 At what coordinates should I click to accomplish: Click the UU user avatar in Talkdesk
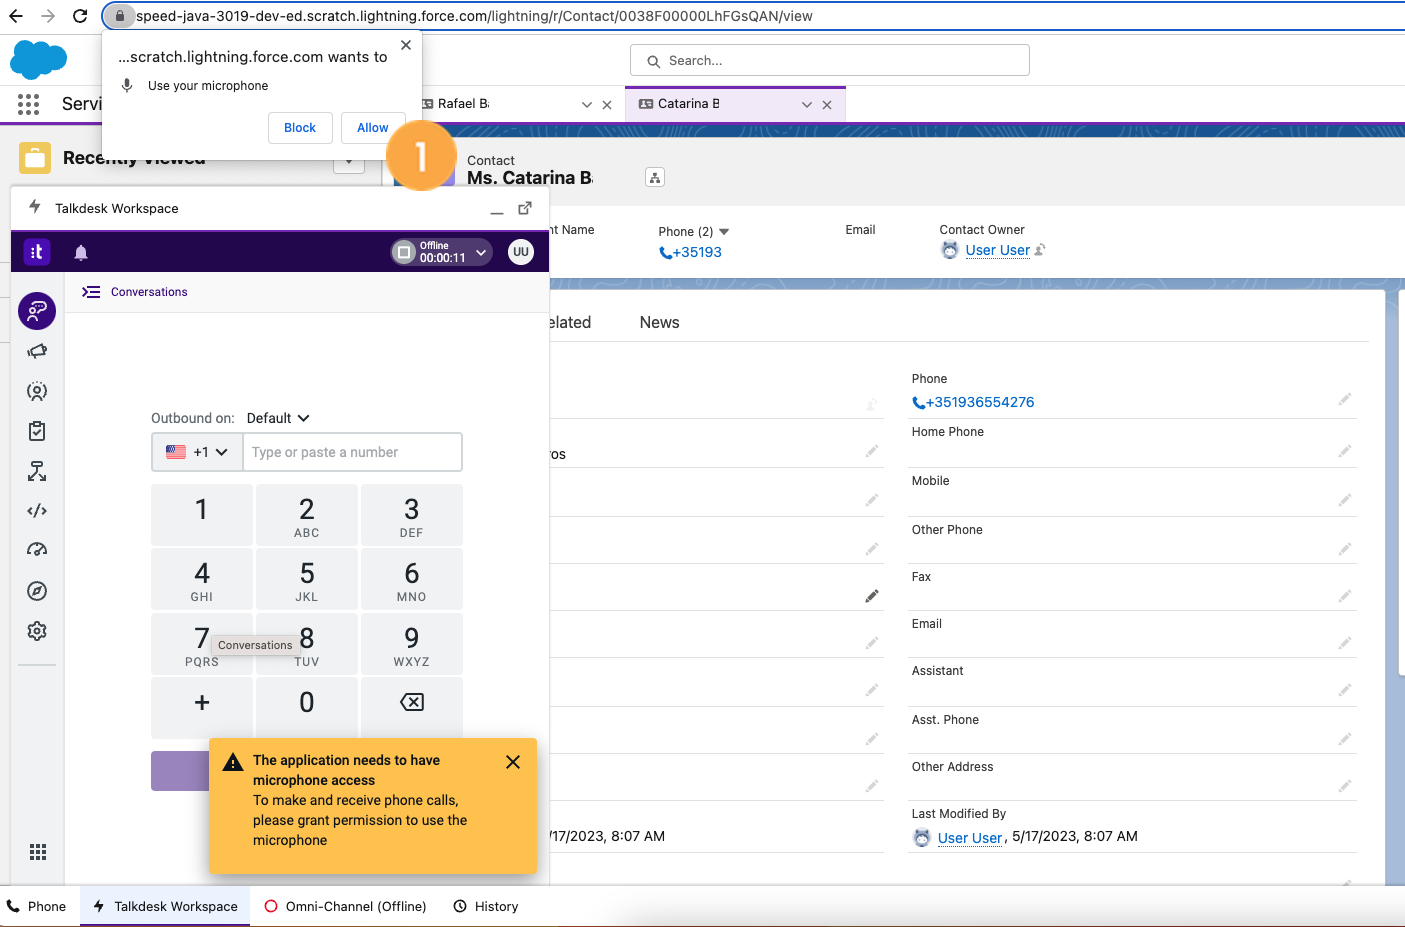tap(521, 252)
